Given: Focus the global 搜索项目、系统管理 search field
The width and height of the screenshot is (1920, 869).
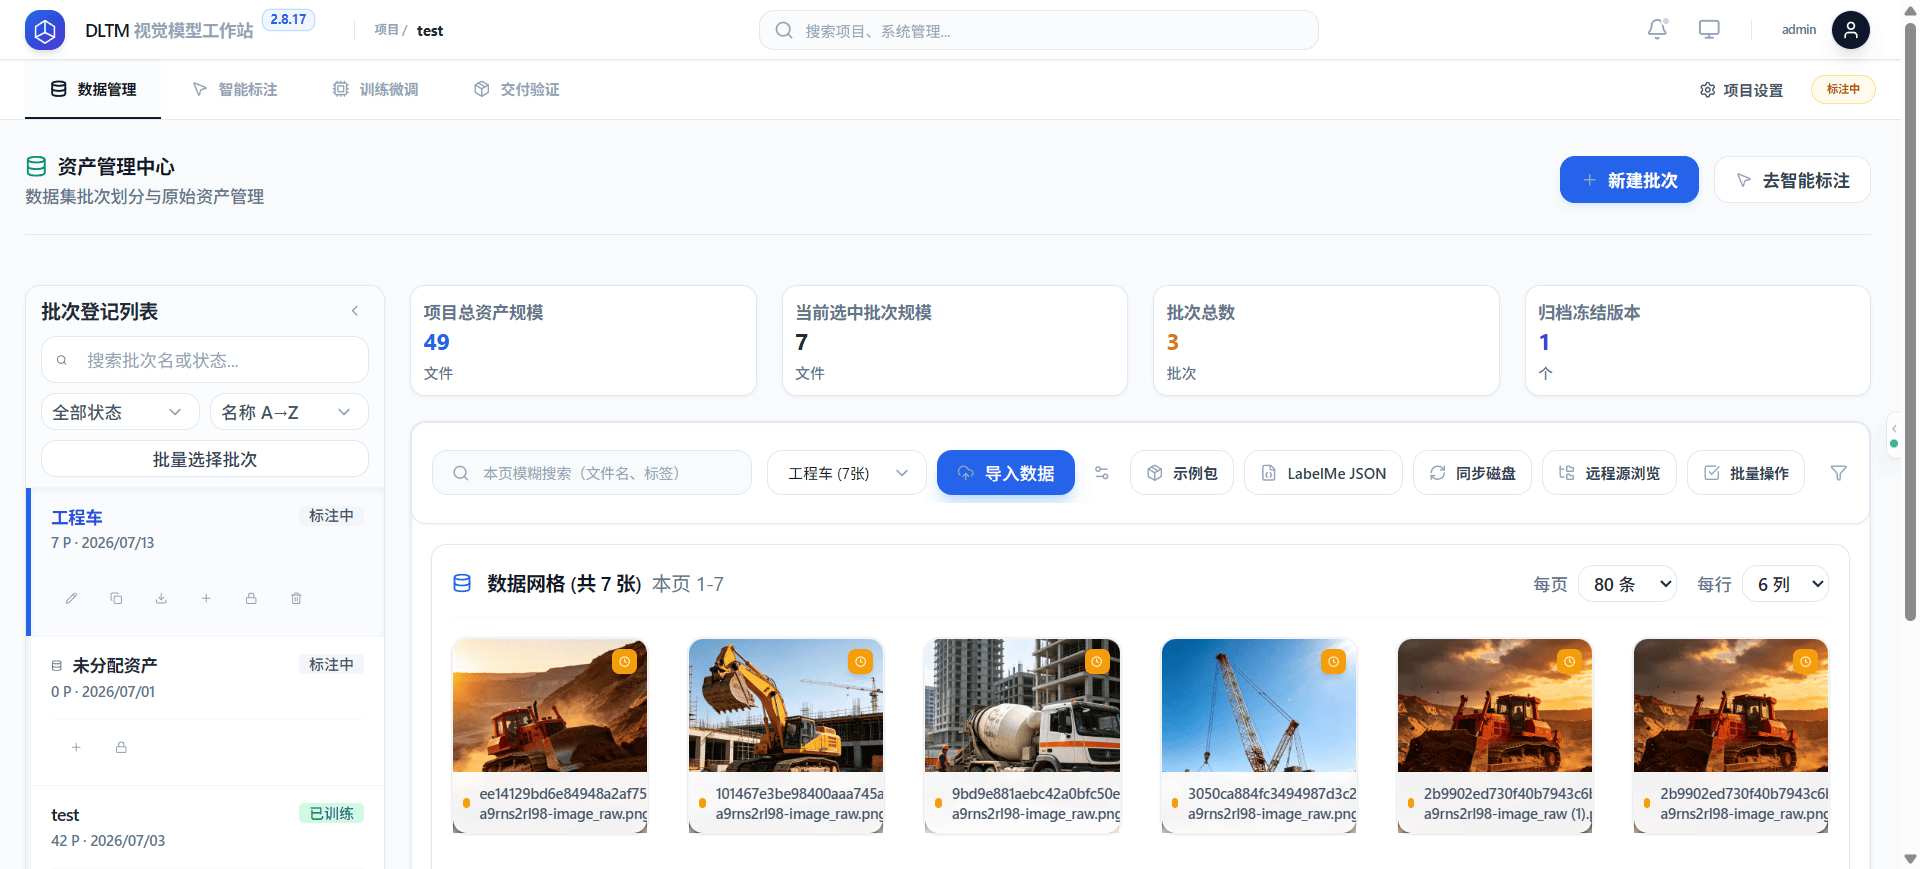Looking at the screenshot, I should coord(1039,30).
